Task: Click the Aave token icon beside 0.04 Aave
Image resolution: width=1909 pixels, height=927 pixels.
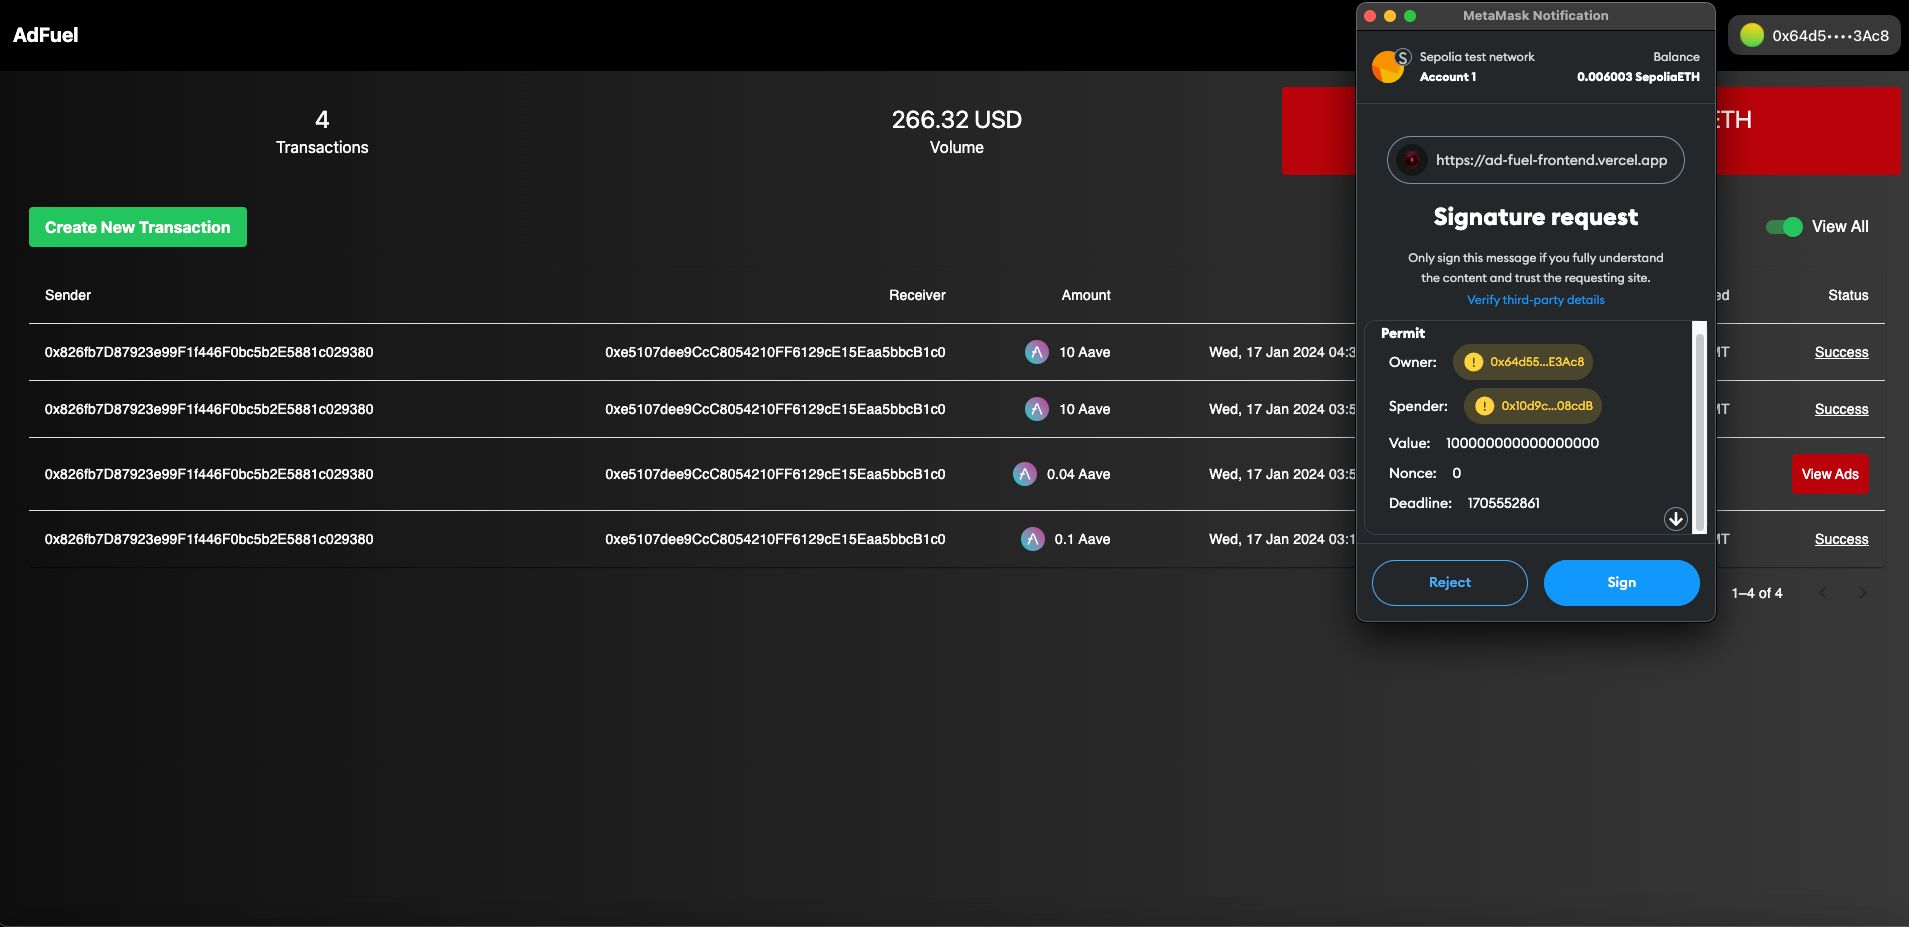Action: (x=1025, y=474)
